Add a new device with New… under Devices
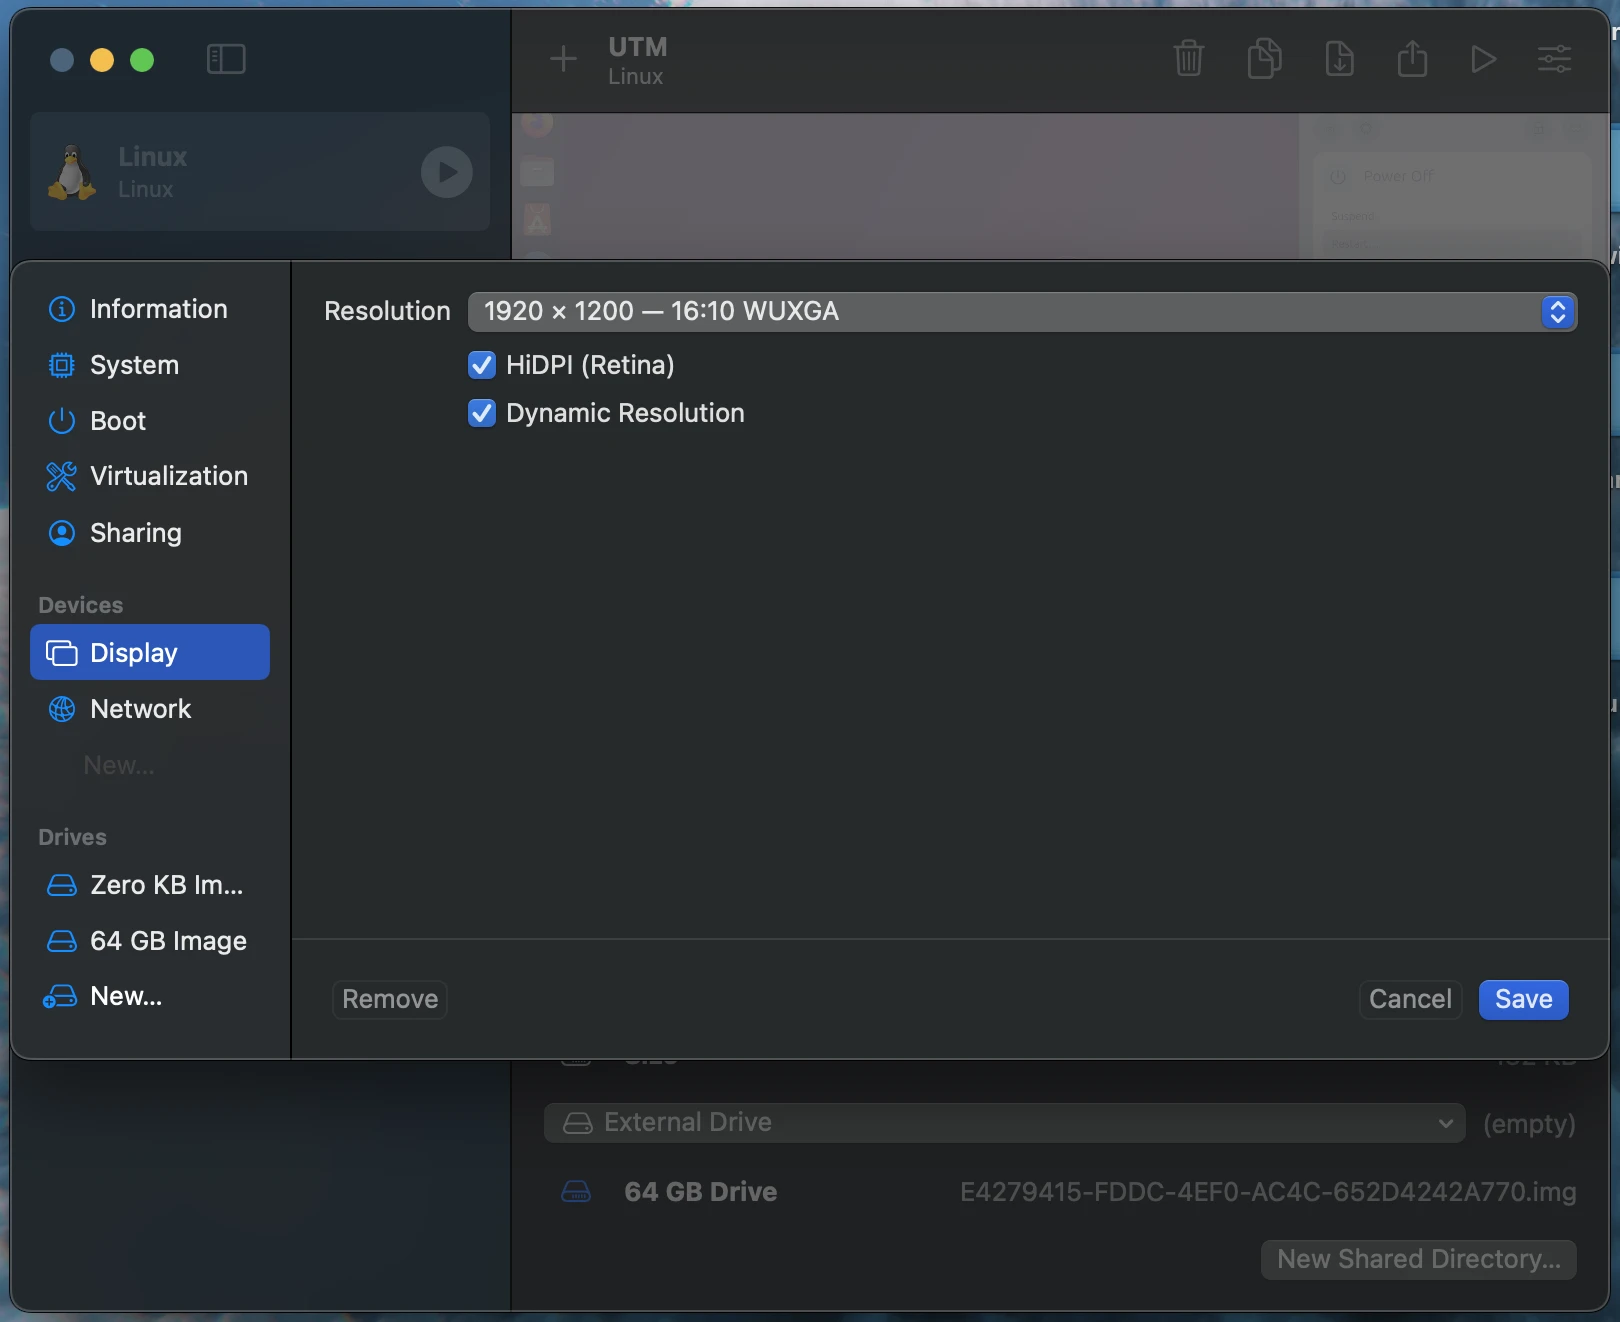 pos(119,765)
